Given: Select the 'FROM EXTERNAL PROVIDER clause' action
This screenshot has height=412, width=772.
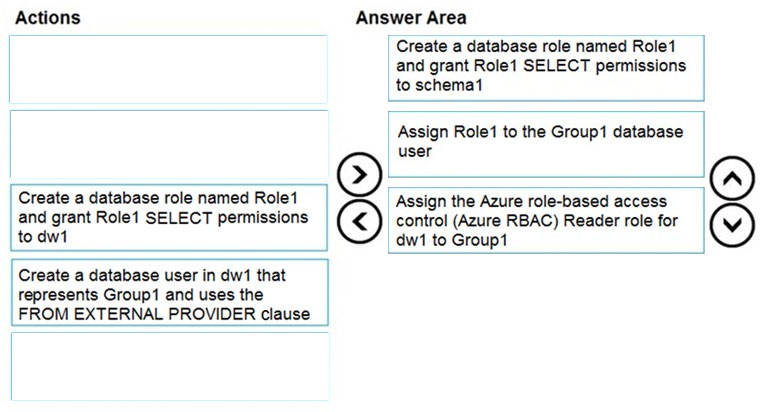Looking at the screenshot, I should (x=169, y=293).
